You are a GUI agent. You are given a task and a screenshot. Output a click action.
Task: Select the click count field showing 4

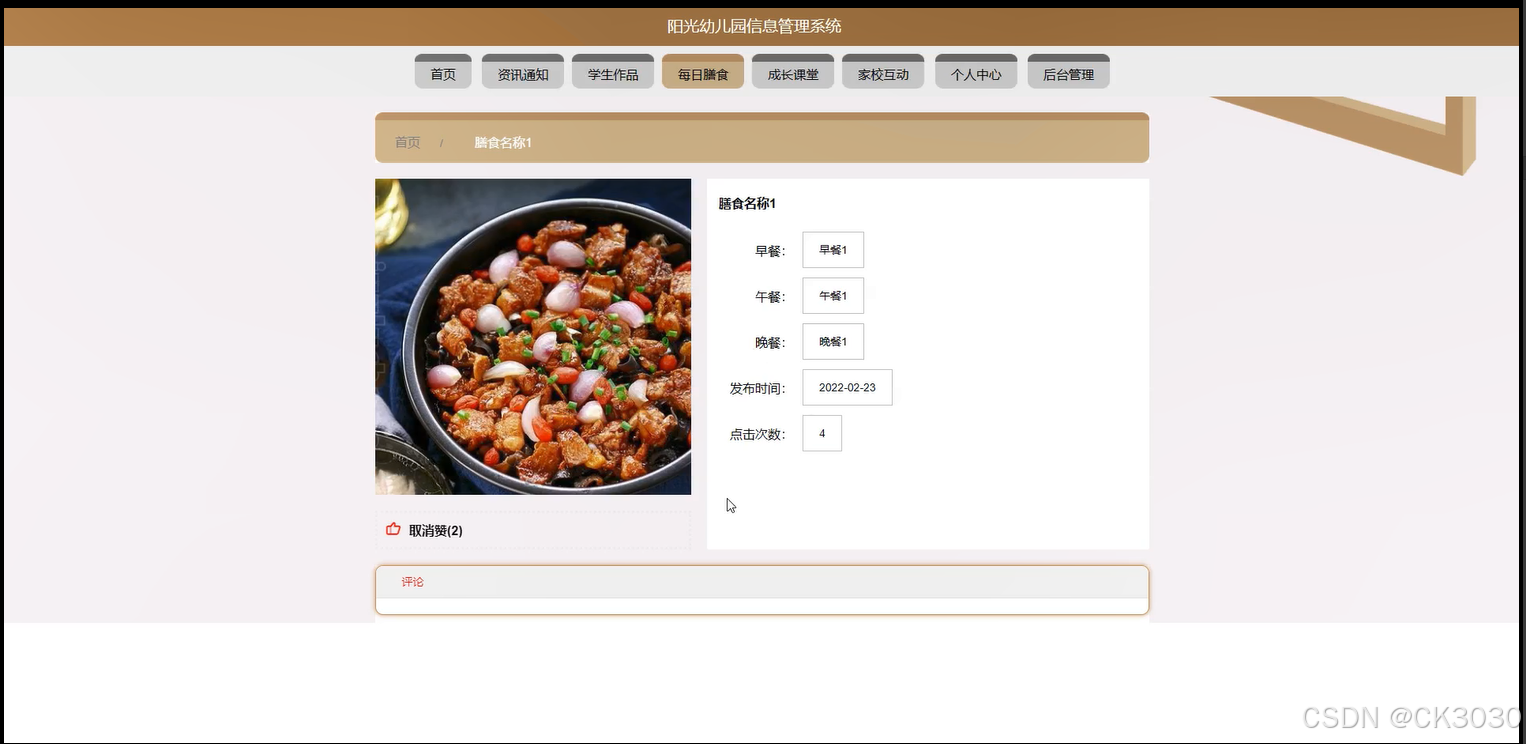[x=821, y=433]
